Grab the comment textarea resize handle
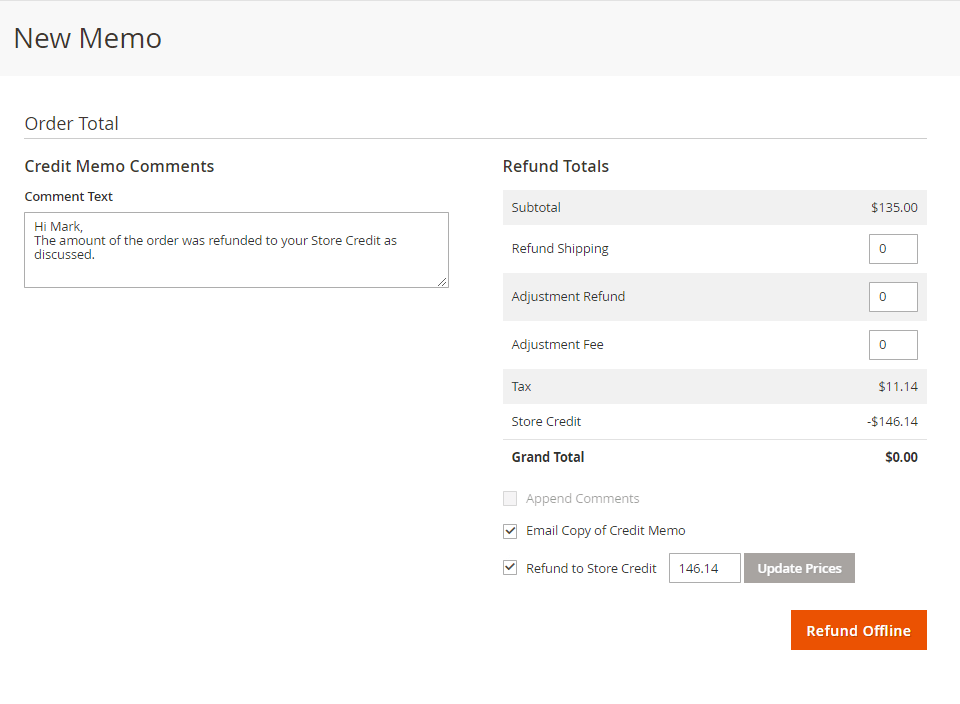Screen dimensions: 960x704 (442, 282)
